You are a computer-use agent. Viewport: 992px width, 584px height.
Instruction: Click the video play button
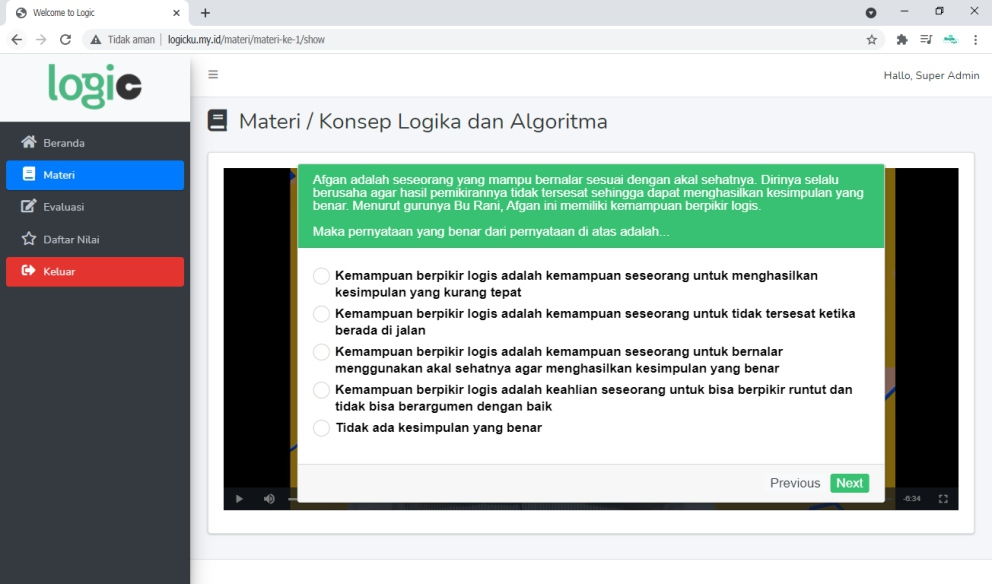pyautogui.click(x=239, y=498)
